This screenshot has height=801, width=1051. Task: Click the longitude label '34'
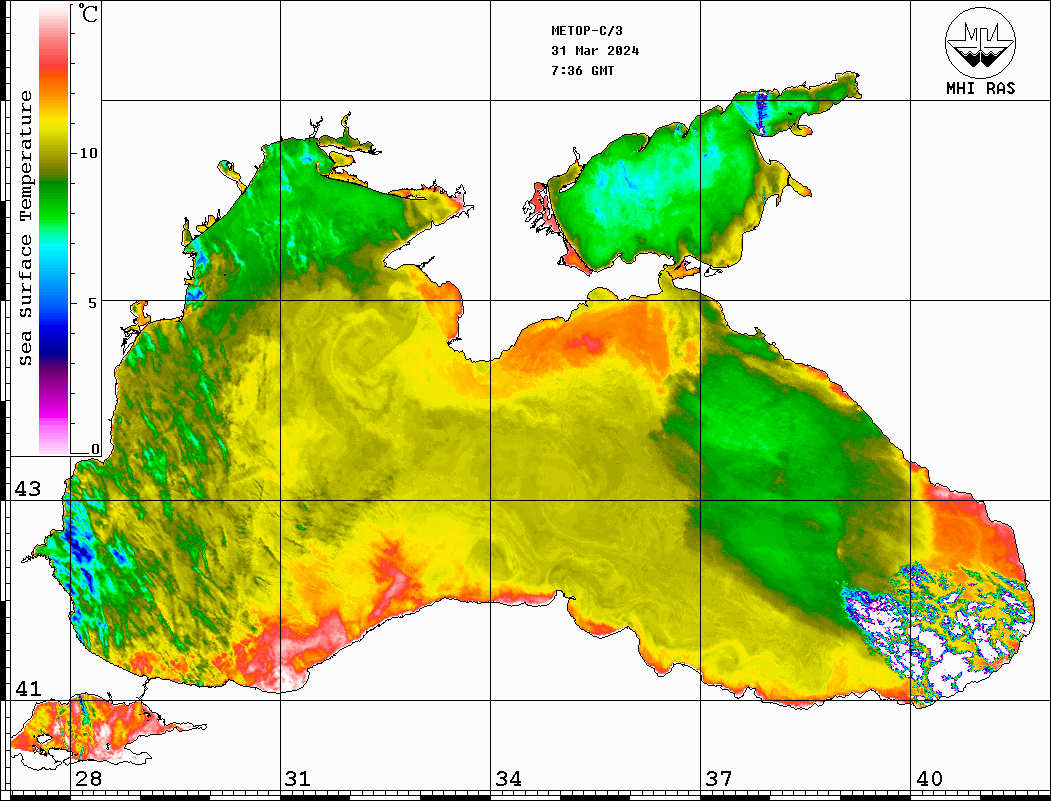click(x=508, y=778)
